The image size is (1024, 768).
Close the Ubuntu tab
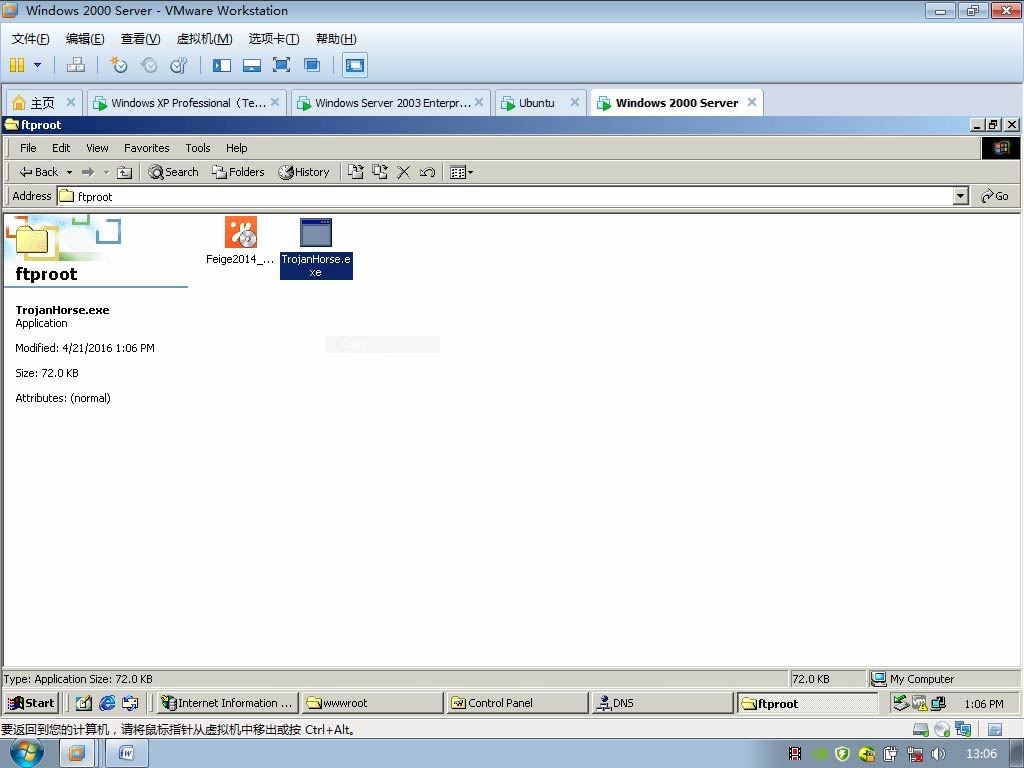[x=575, y=102]
